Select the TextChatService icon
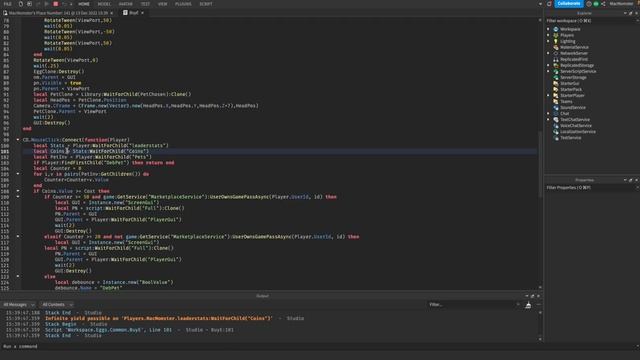The height and width of the screenshot is (360, 640). coord(556,120)
